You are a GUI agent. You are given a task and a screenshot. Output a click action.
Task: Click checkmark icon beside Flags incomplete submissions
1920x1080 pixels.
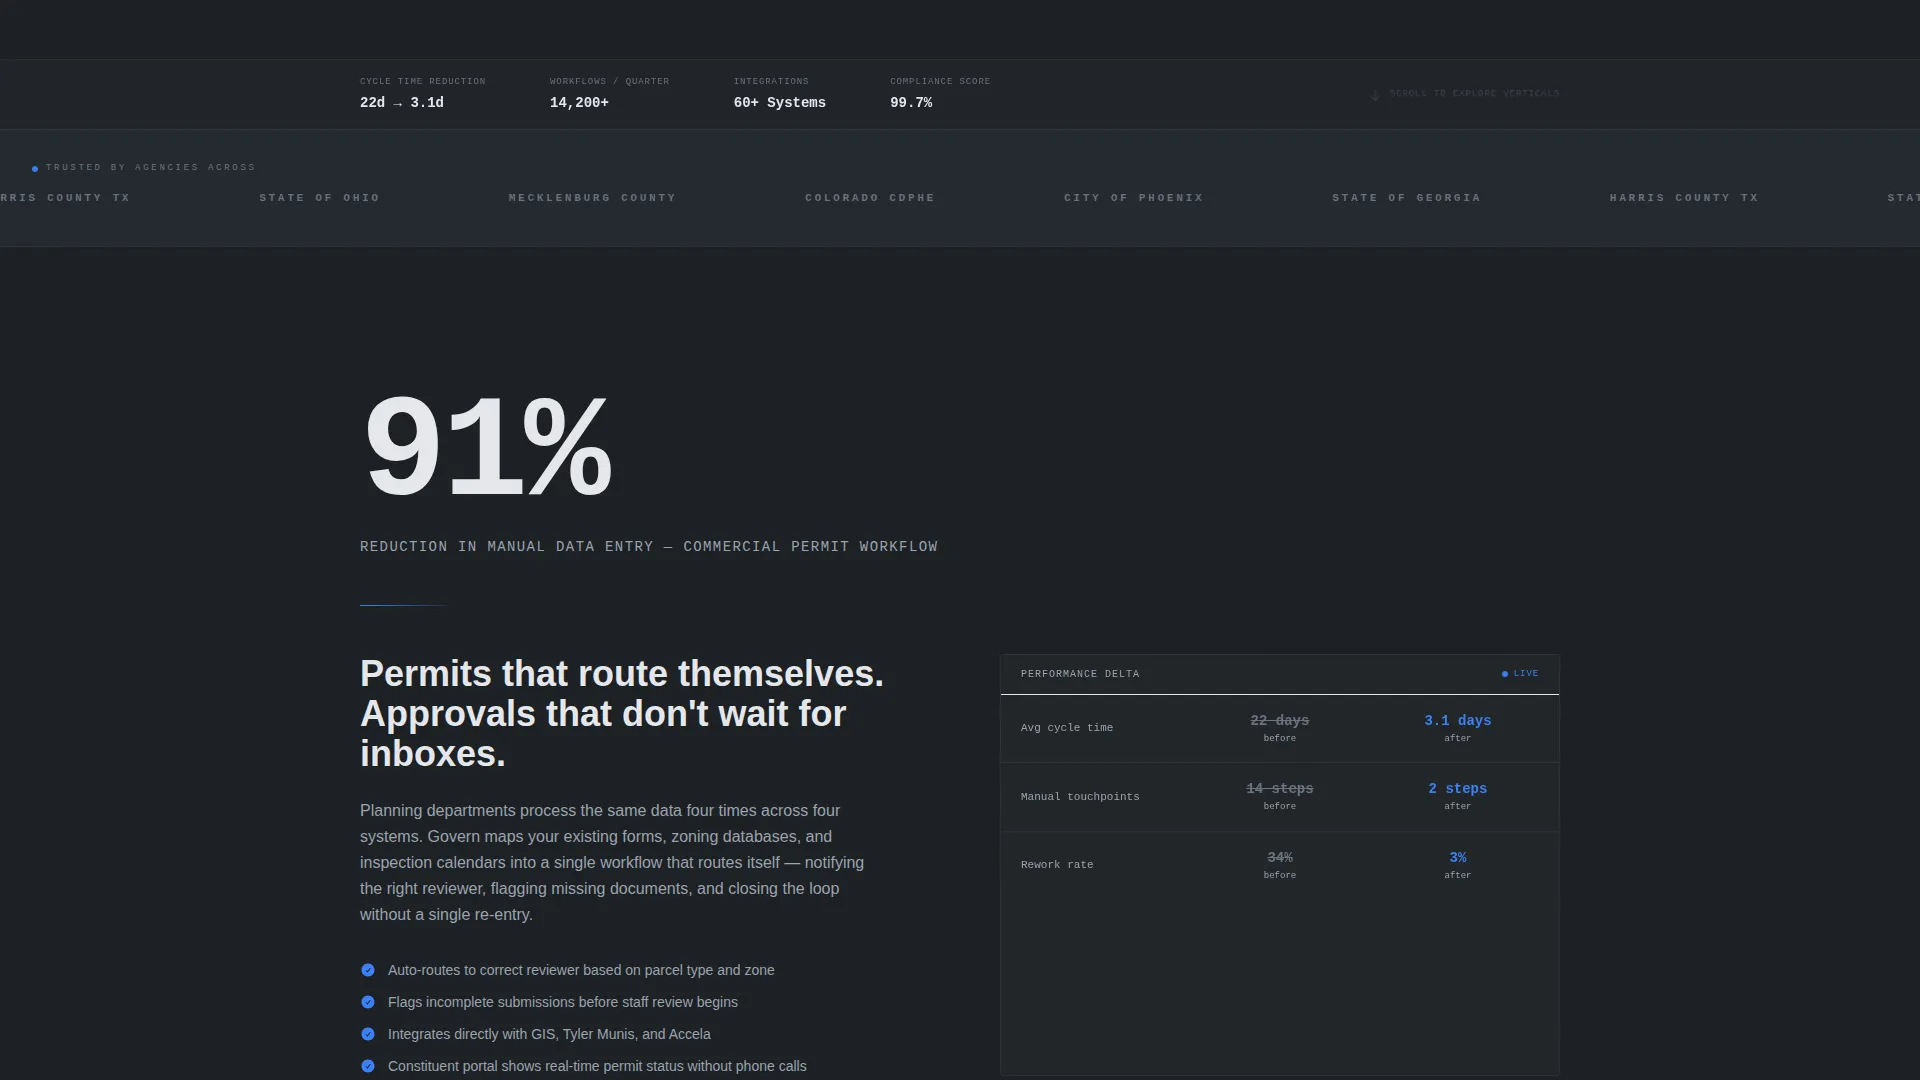[368, 1002]
